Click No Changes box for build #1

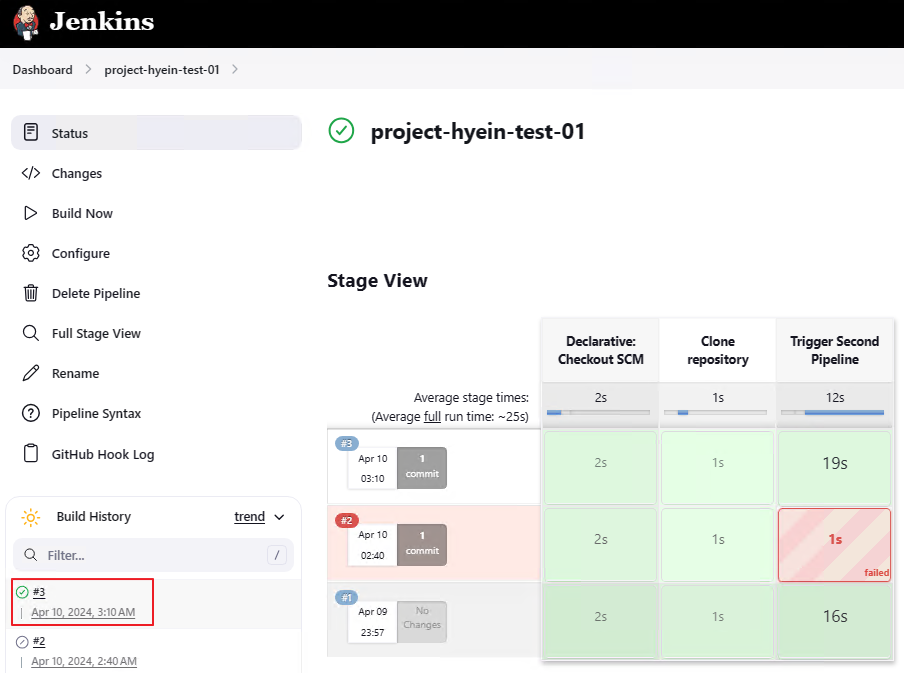tap(422, 622)
